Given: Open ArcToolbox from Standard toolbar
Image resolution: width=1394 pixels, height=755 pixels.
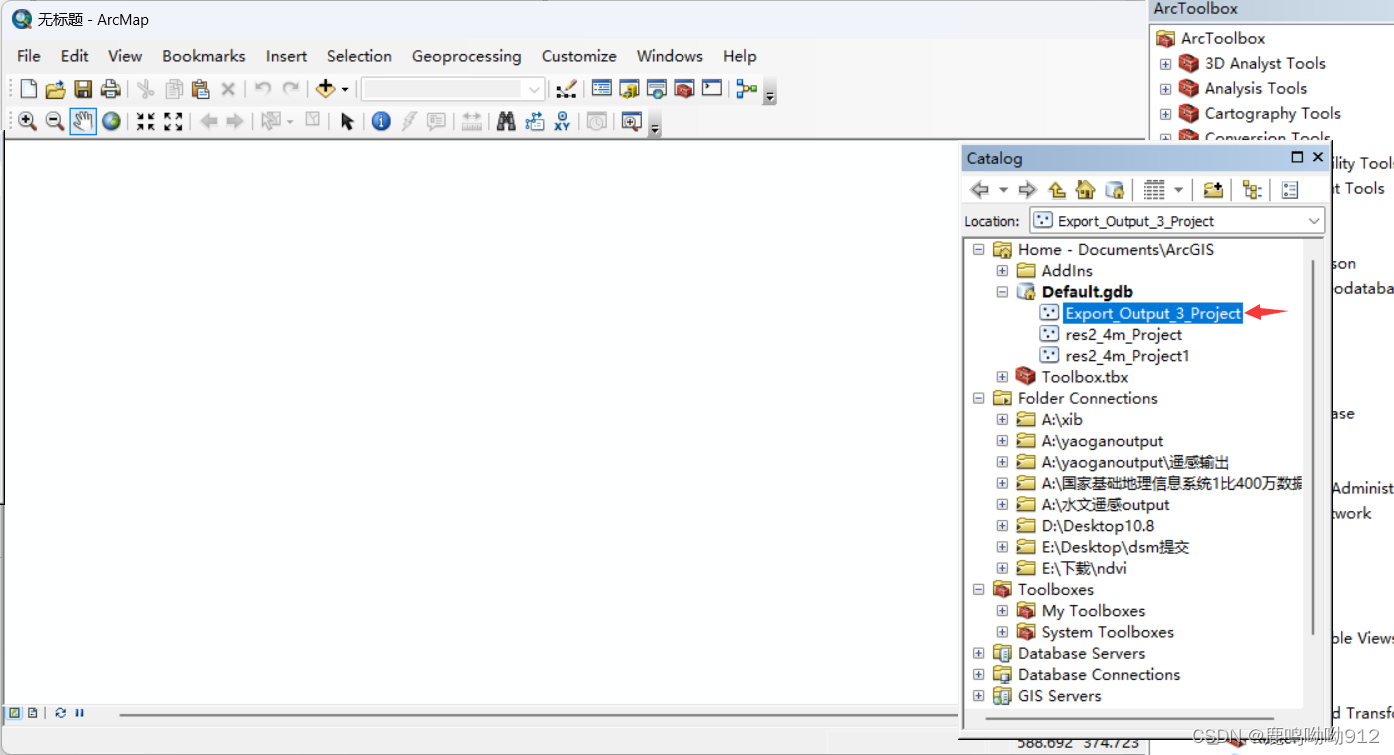Looking at the screenshot, I should click(x=684, y=89).
